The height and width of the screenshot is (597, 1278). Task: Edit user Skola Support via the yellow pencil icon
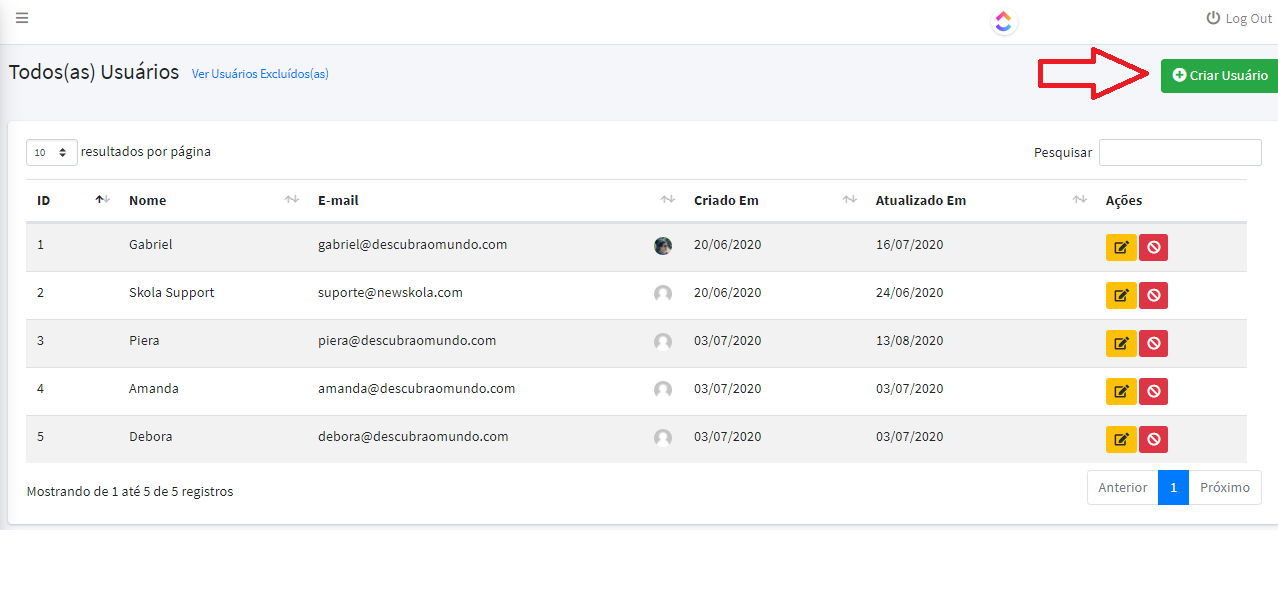point(1121,295)
